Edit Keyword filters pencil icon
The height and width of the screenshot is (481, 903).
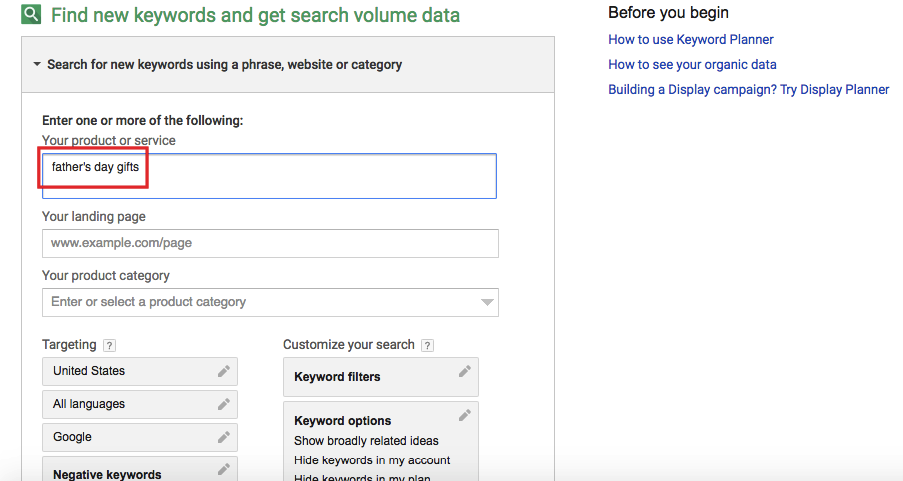(465, 371)
